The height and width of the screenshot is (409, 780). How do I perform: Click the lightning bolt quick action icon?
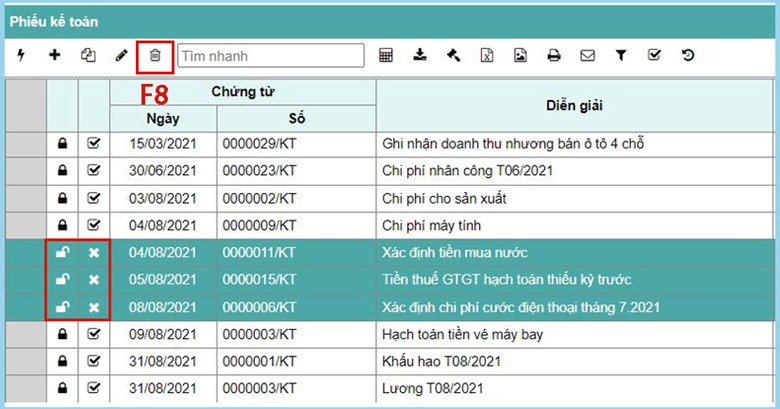pos(21,56)
